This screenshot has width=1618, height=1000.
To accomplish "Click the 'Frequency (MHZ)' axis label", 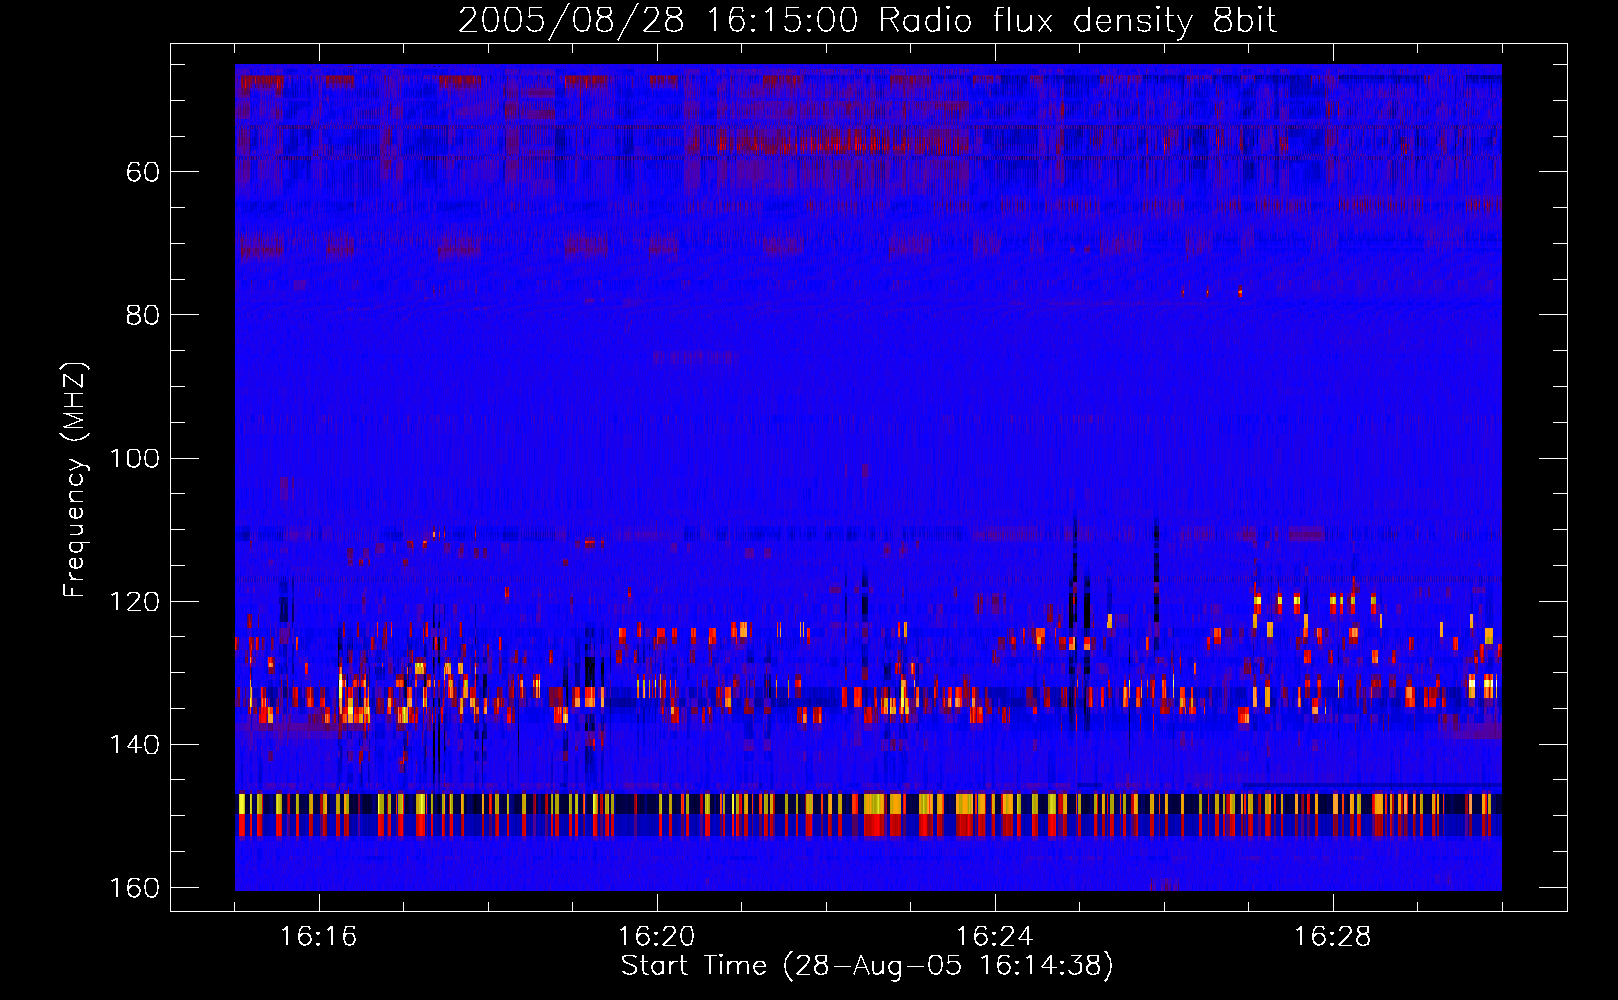I will pyautogui.click(x=75, y=480).
